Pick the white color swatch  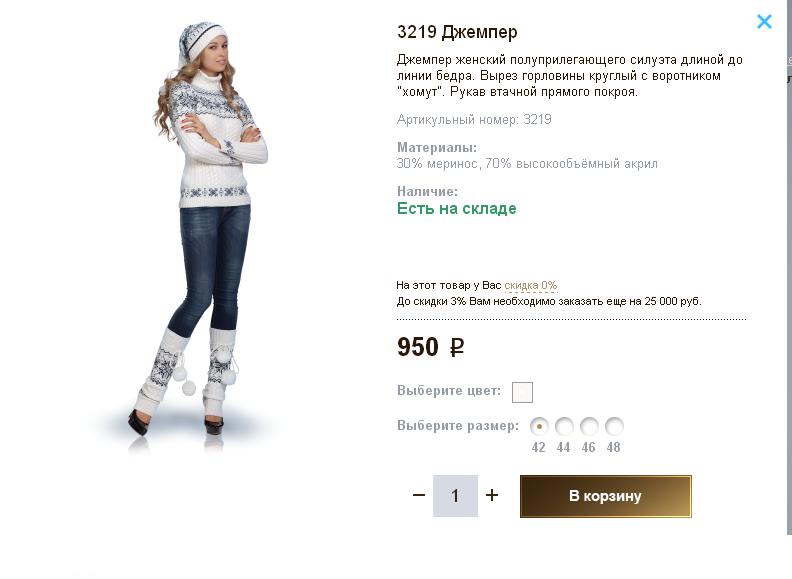(x=522, y=392)
